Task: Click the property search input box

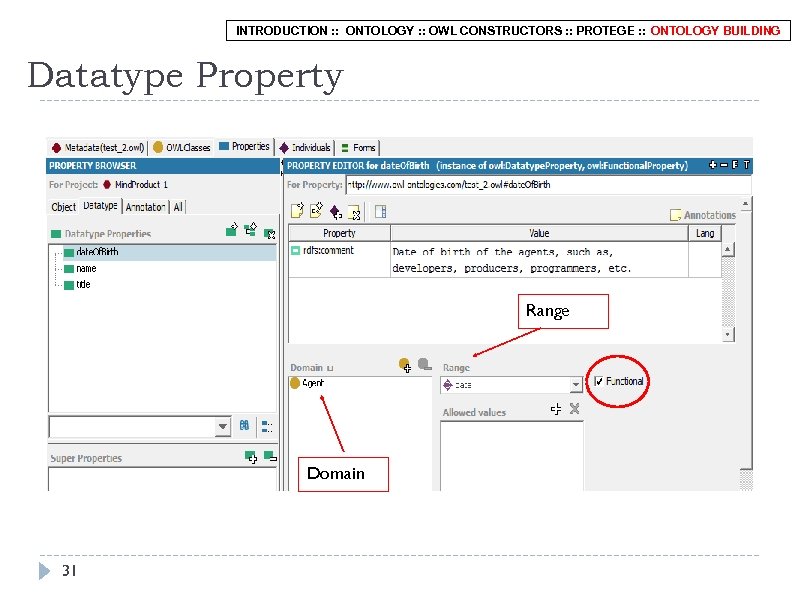Action: (132, 427)
